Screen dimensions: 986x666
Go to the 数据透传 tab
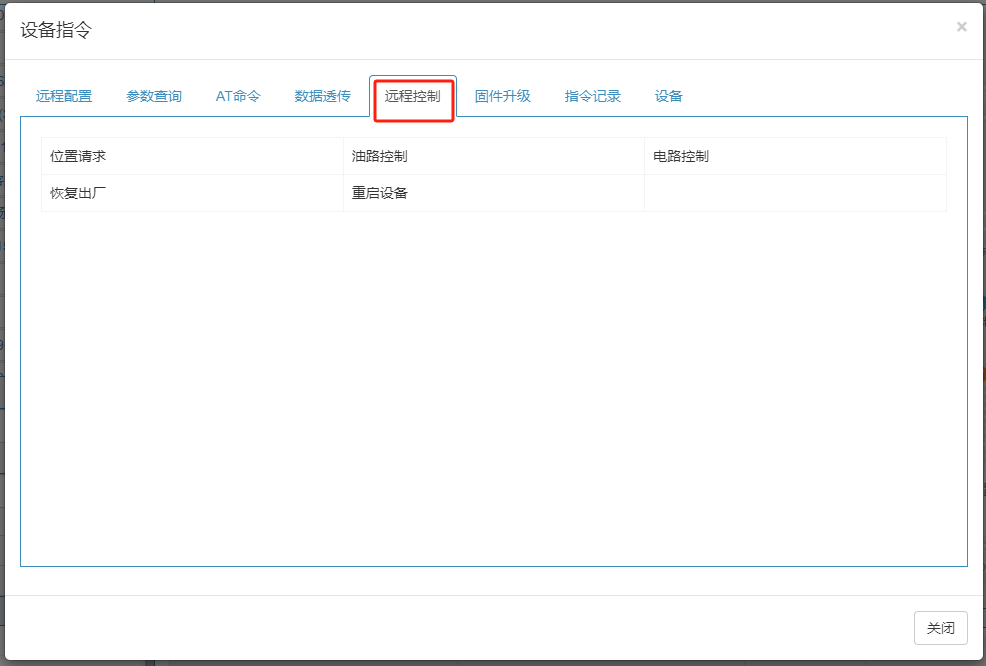322,97
